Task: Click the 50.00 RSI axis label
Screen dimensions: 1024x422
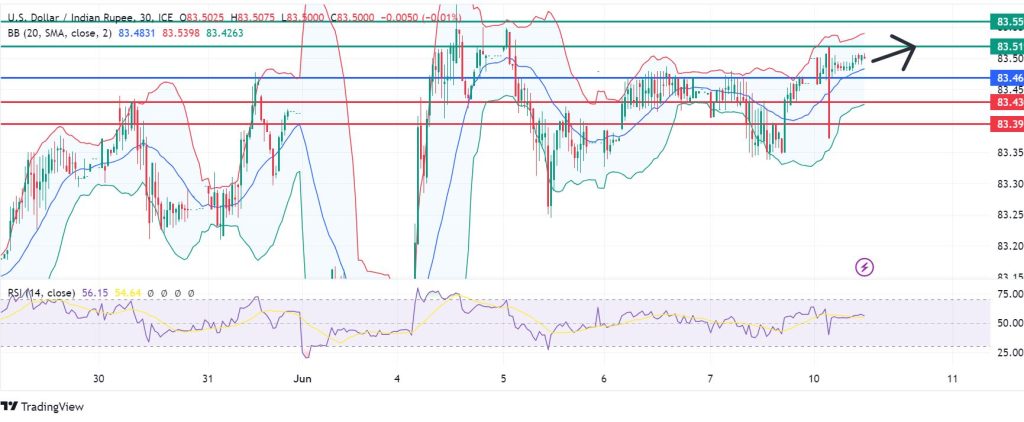Action: 1009,323
